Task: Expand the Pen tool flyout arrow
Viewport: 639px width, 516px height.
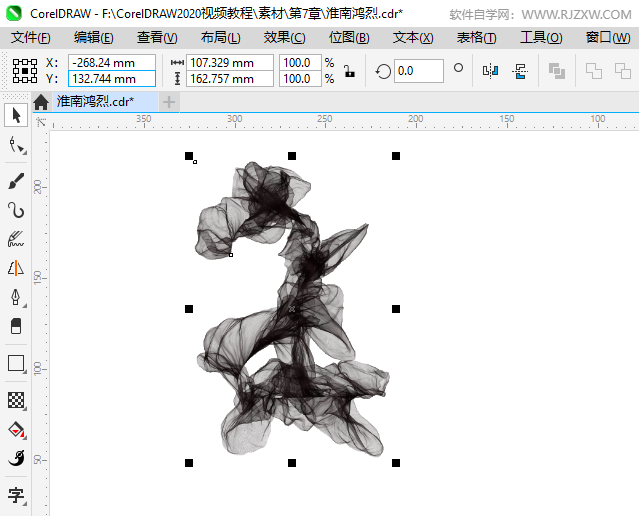Action: coord(25,305)
